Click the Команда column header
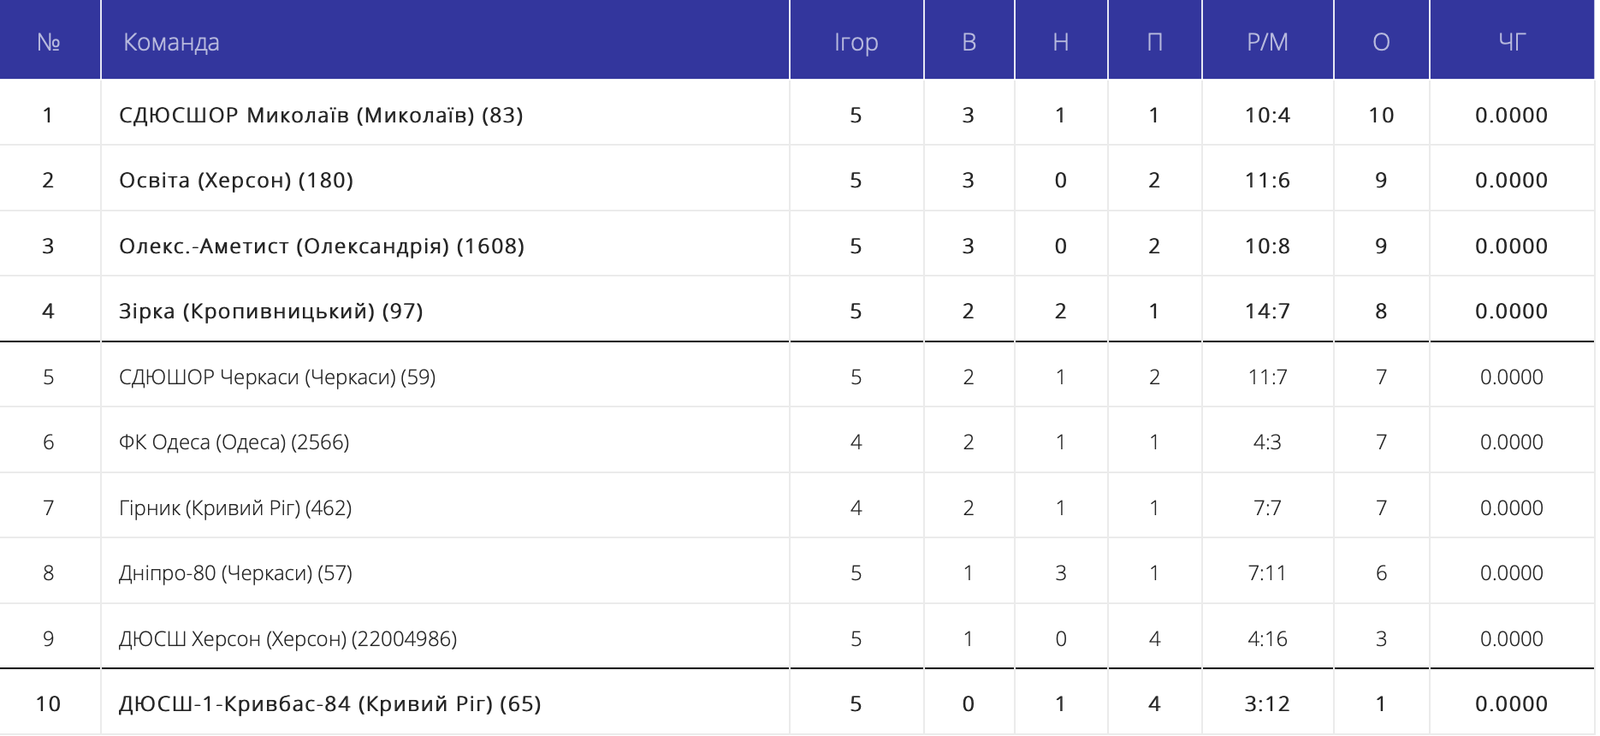The image size is (1600, 736). (x=171, y=42)
